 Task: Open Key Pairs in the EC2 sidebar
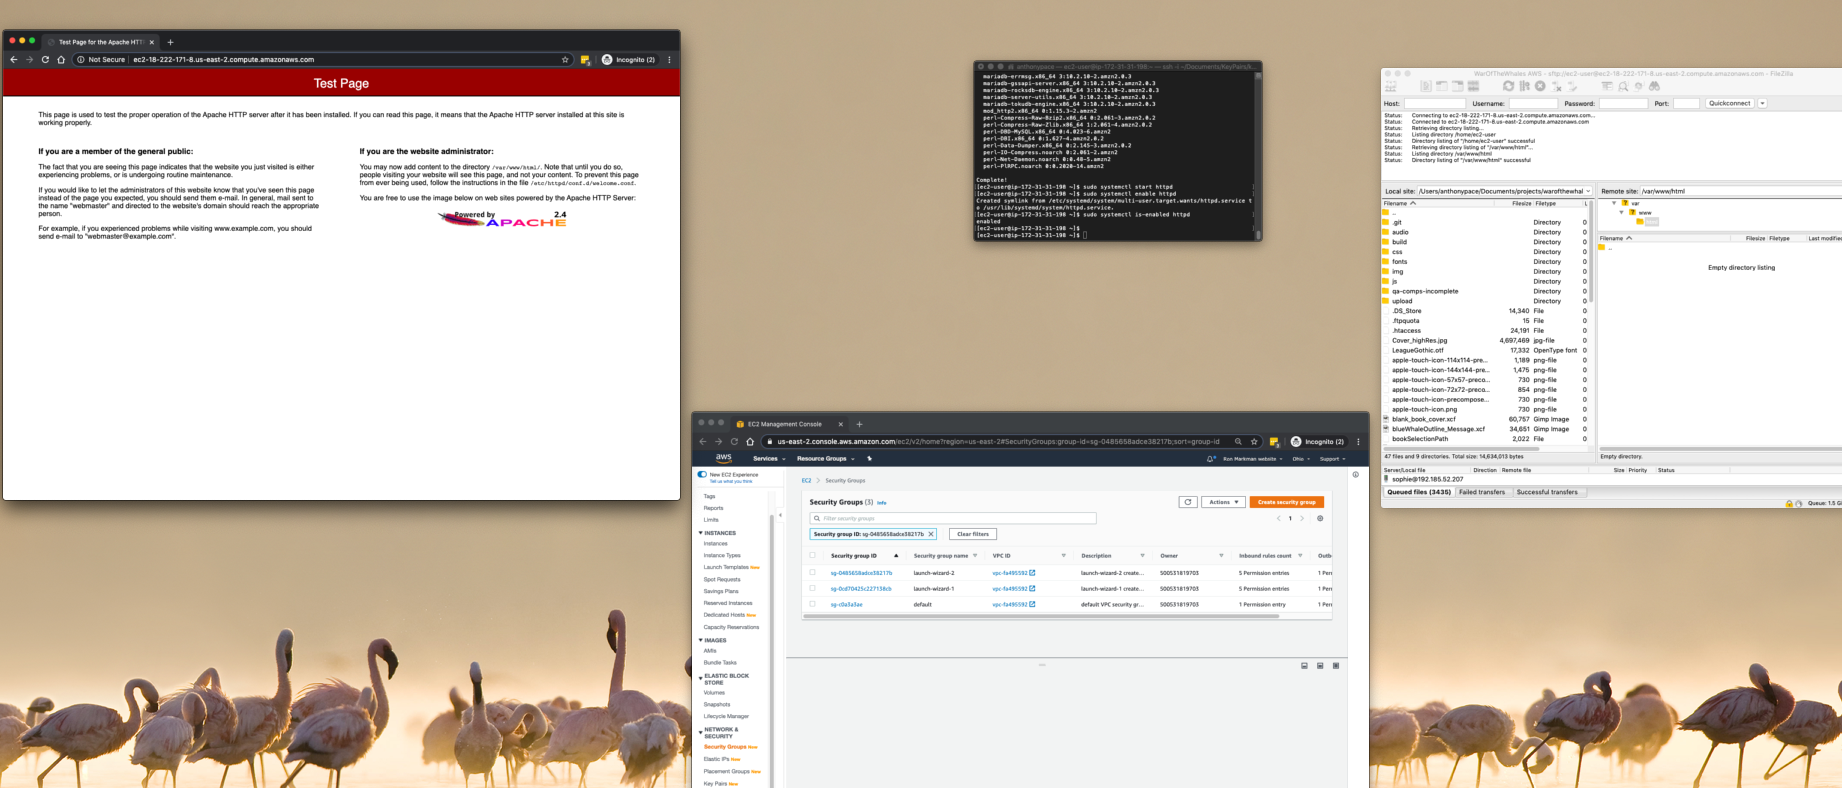click(715, 784)
